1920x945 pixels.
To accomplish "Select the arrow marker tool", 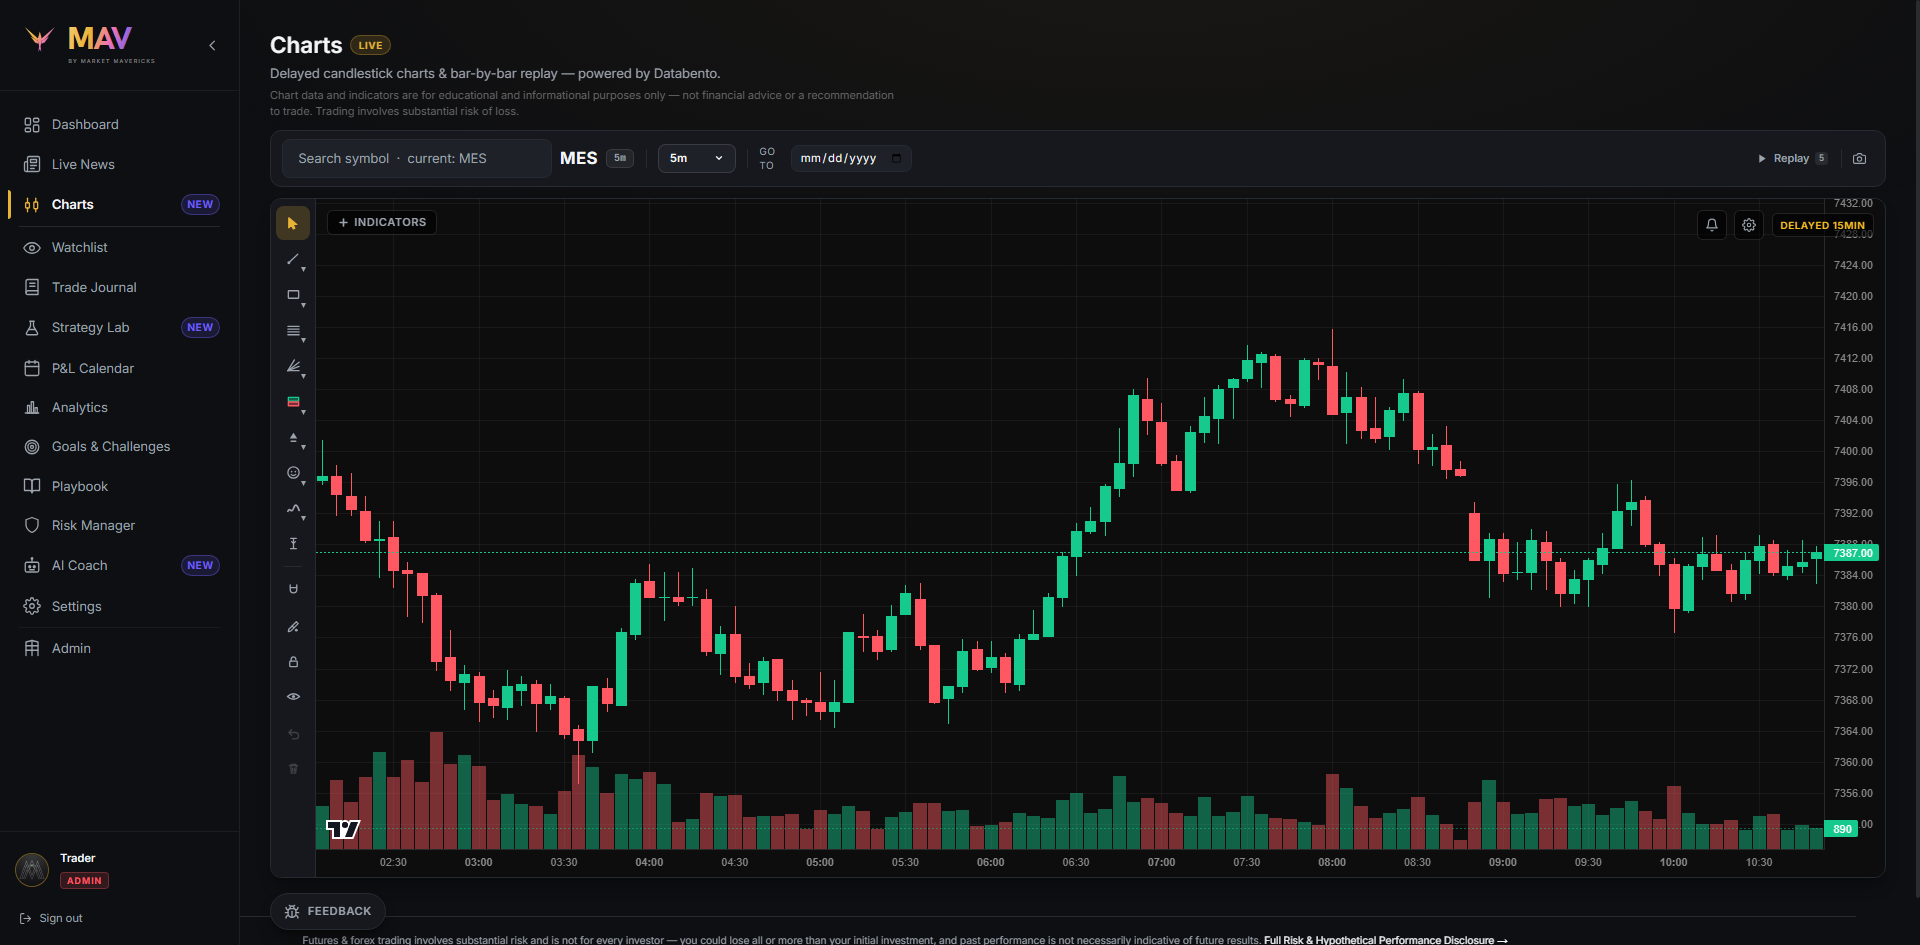I will pos(293,438).
